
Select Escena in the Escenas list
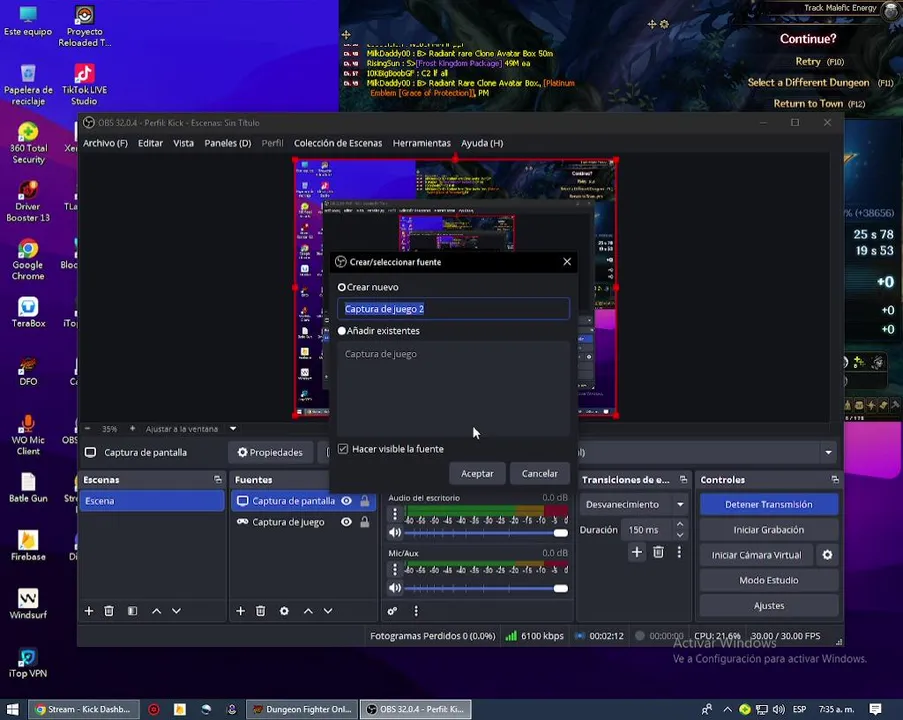click(x=151, y=501)
